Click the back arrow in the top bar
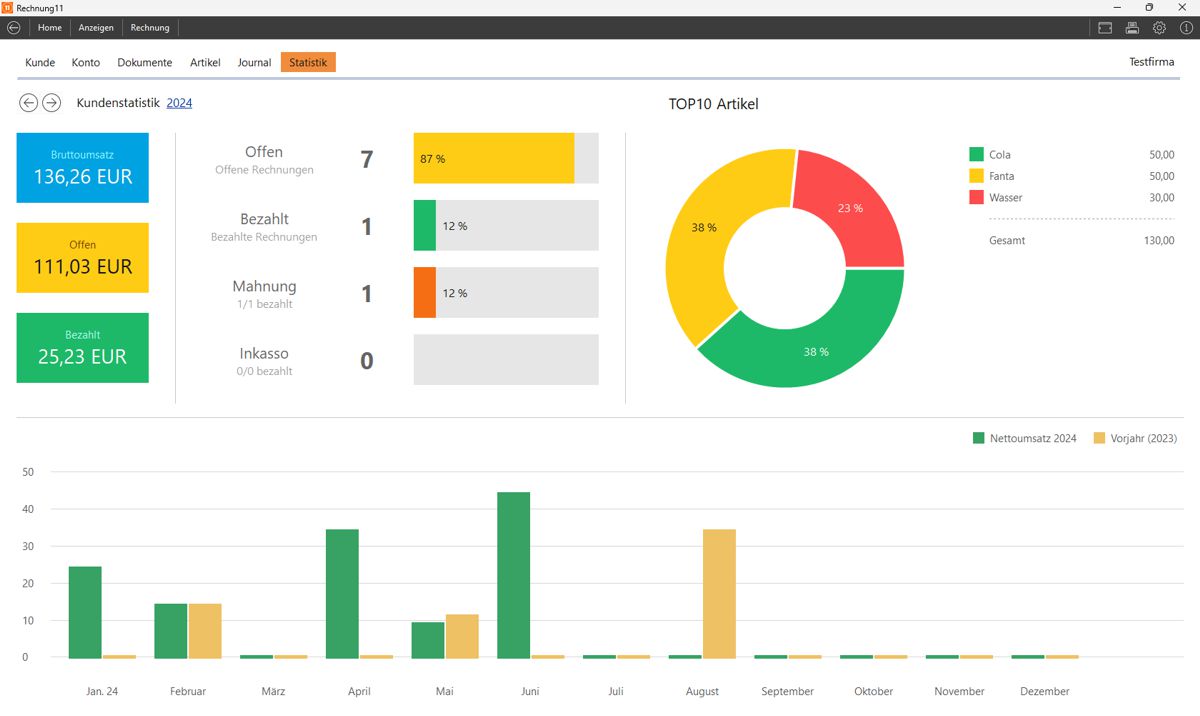This screenshot has height=716, width=1200. coord(13,28)
